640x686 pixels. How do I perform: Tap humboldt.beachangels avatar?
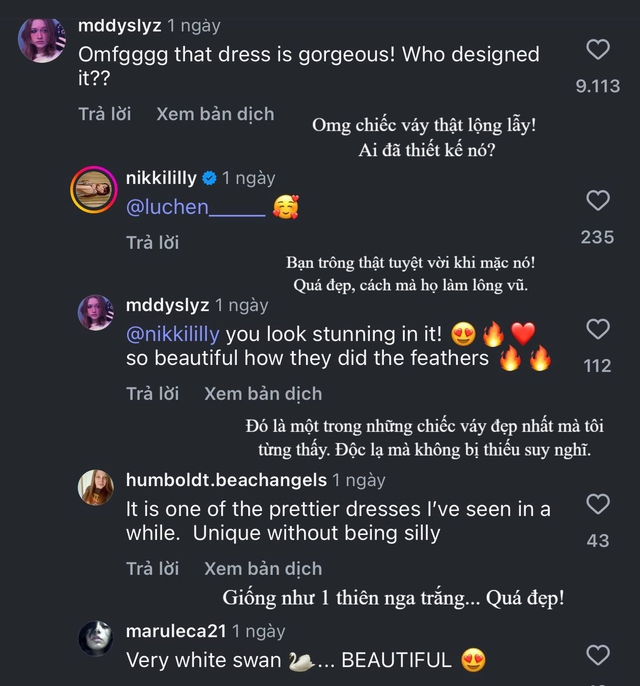coord(94,486)
